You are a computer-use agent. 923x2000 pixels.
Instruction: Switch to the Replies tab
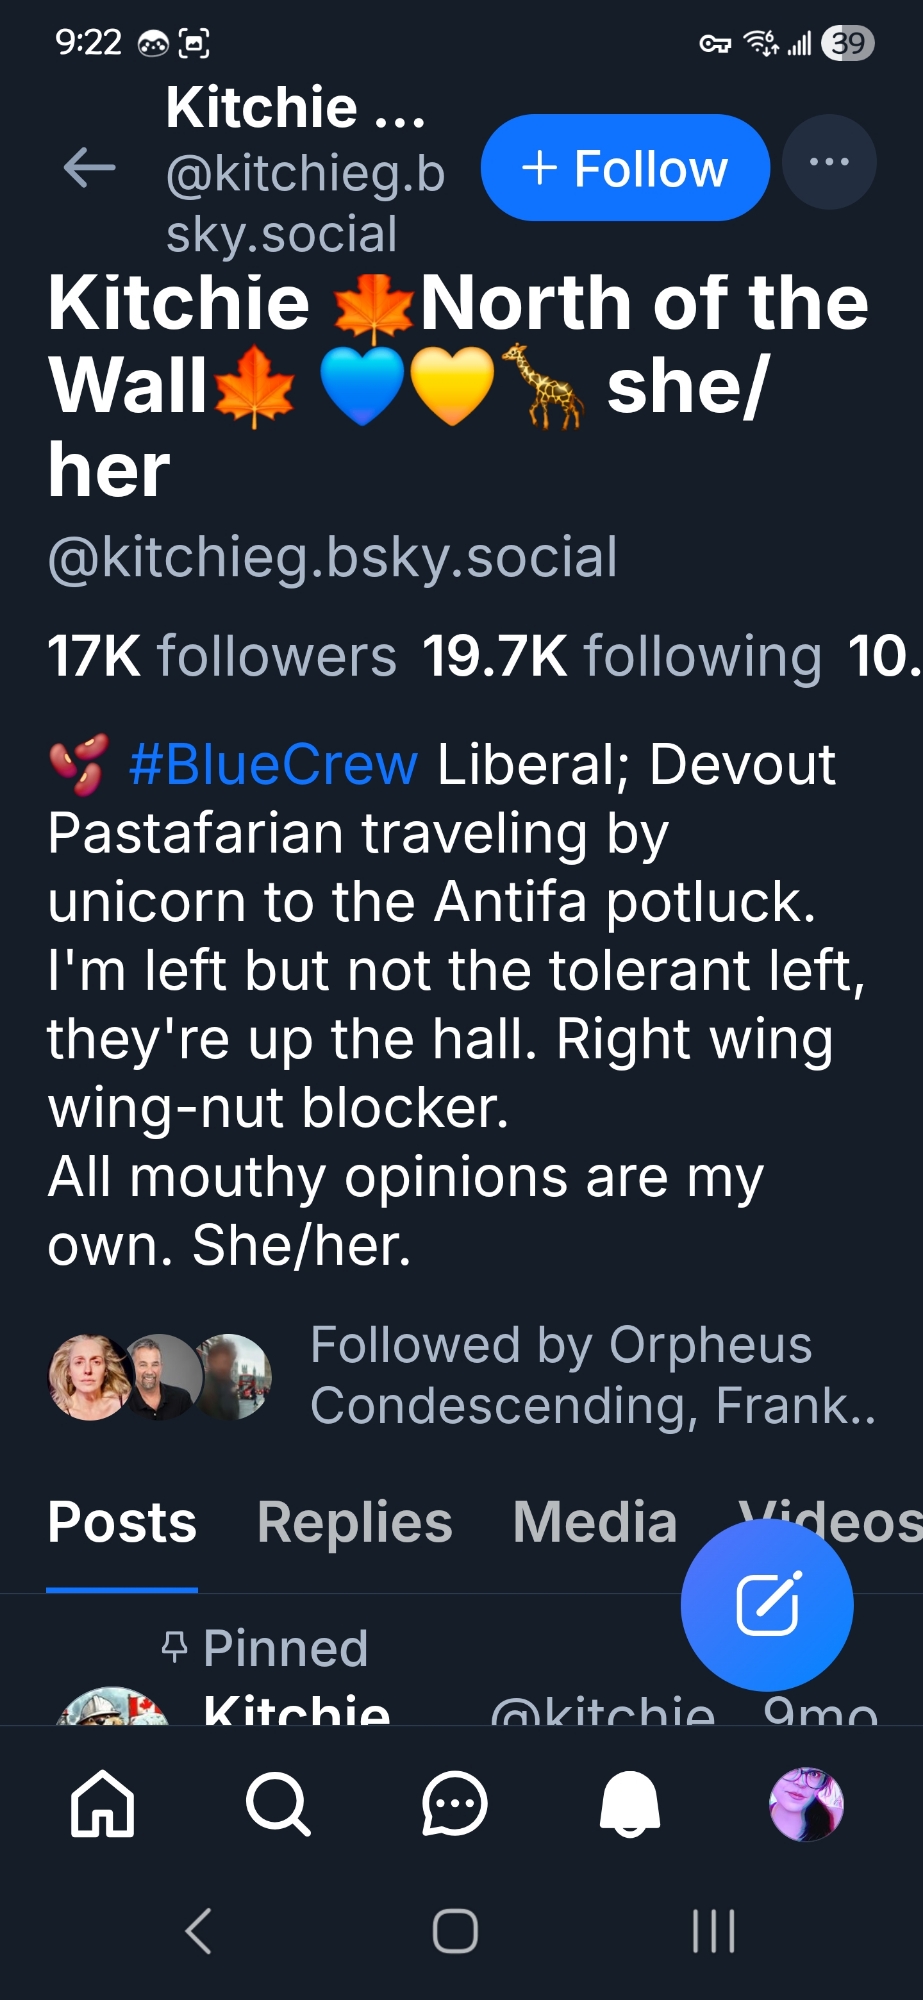tap(355, 1523)
